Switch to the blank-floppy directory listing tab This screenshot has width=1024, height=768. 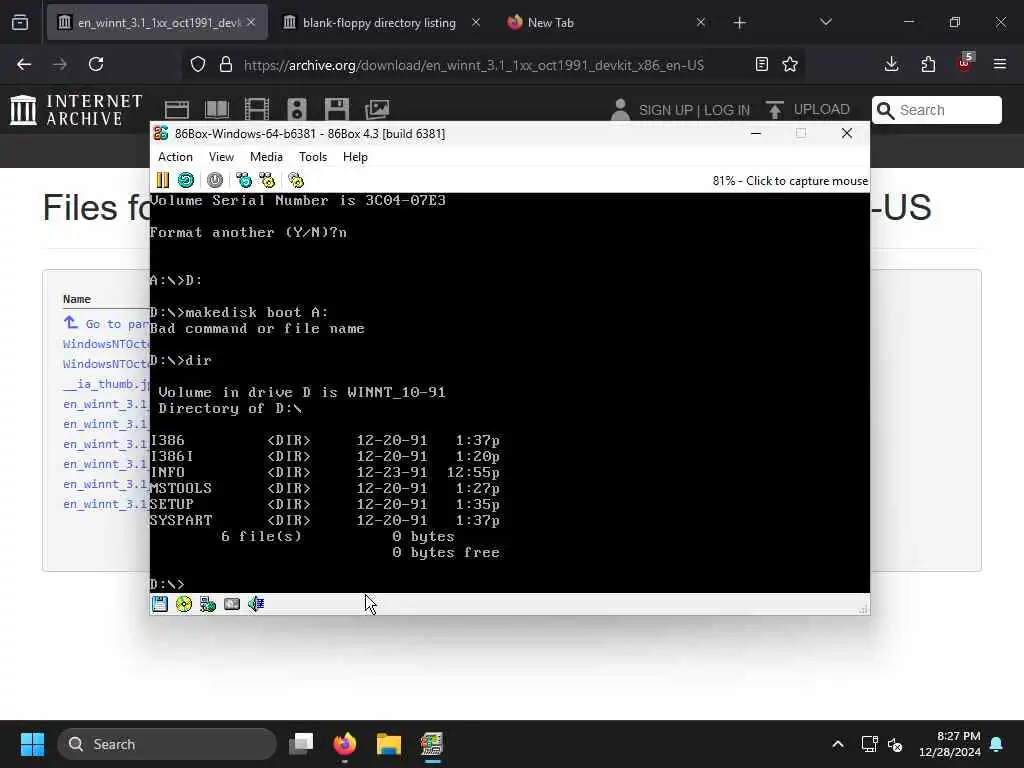coord(379,23)
